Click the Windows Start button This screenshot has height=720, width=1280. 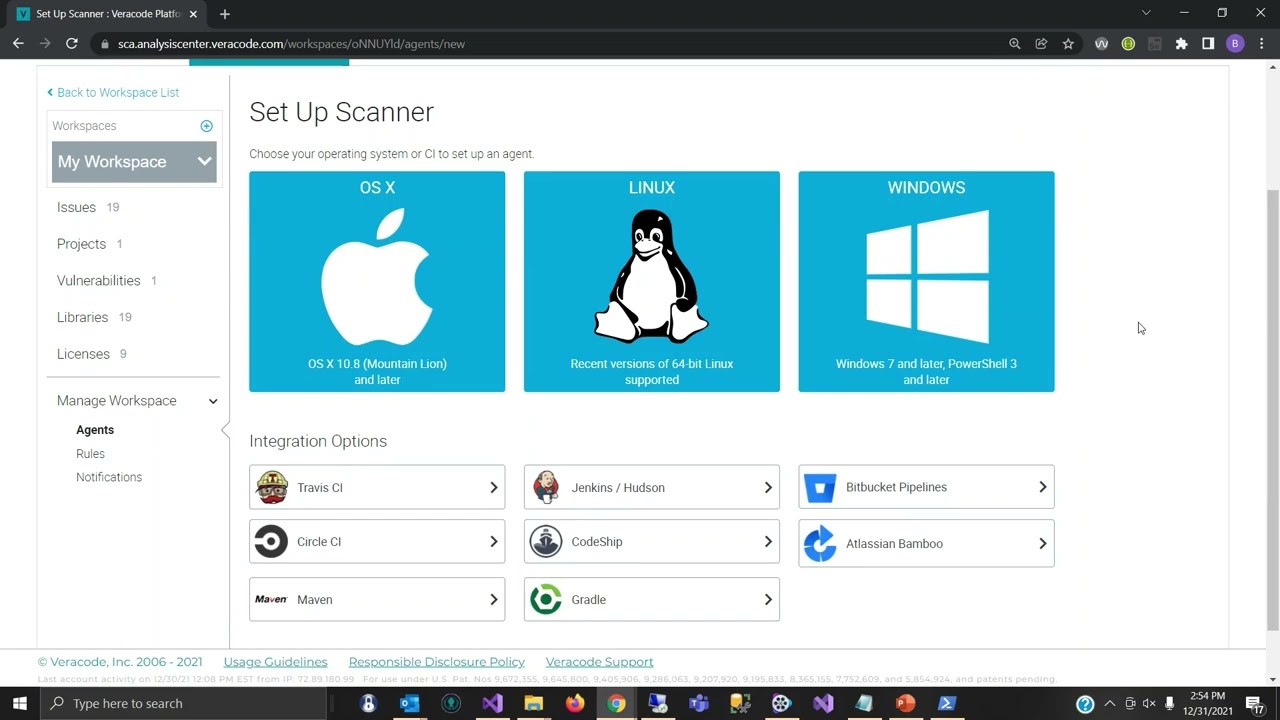pos(20,703)
